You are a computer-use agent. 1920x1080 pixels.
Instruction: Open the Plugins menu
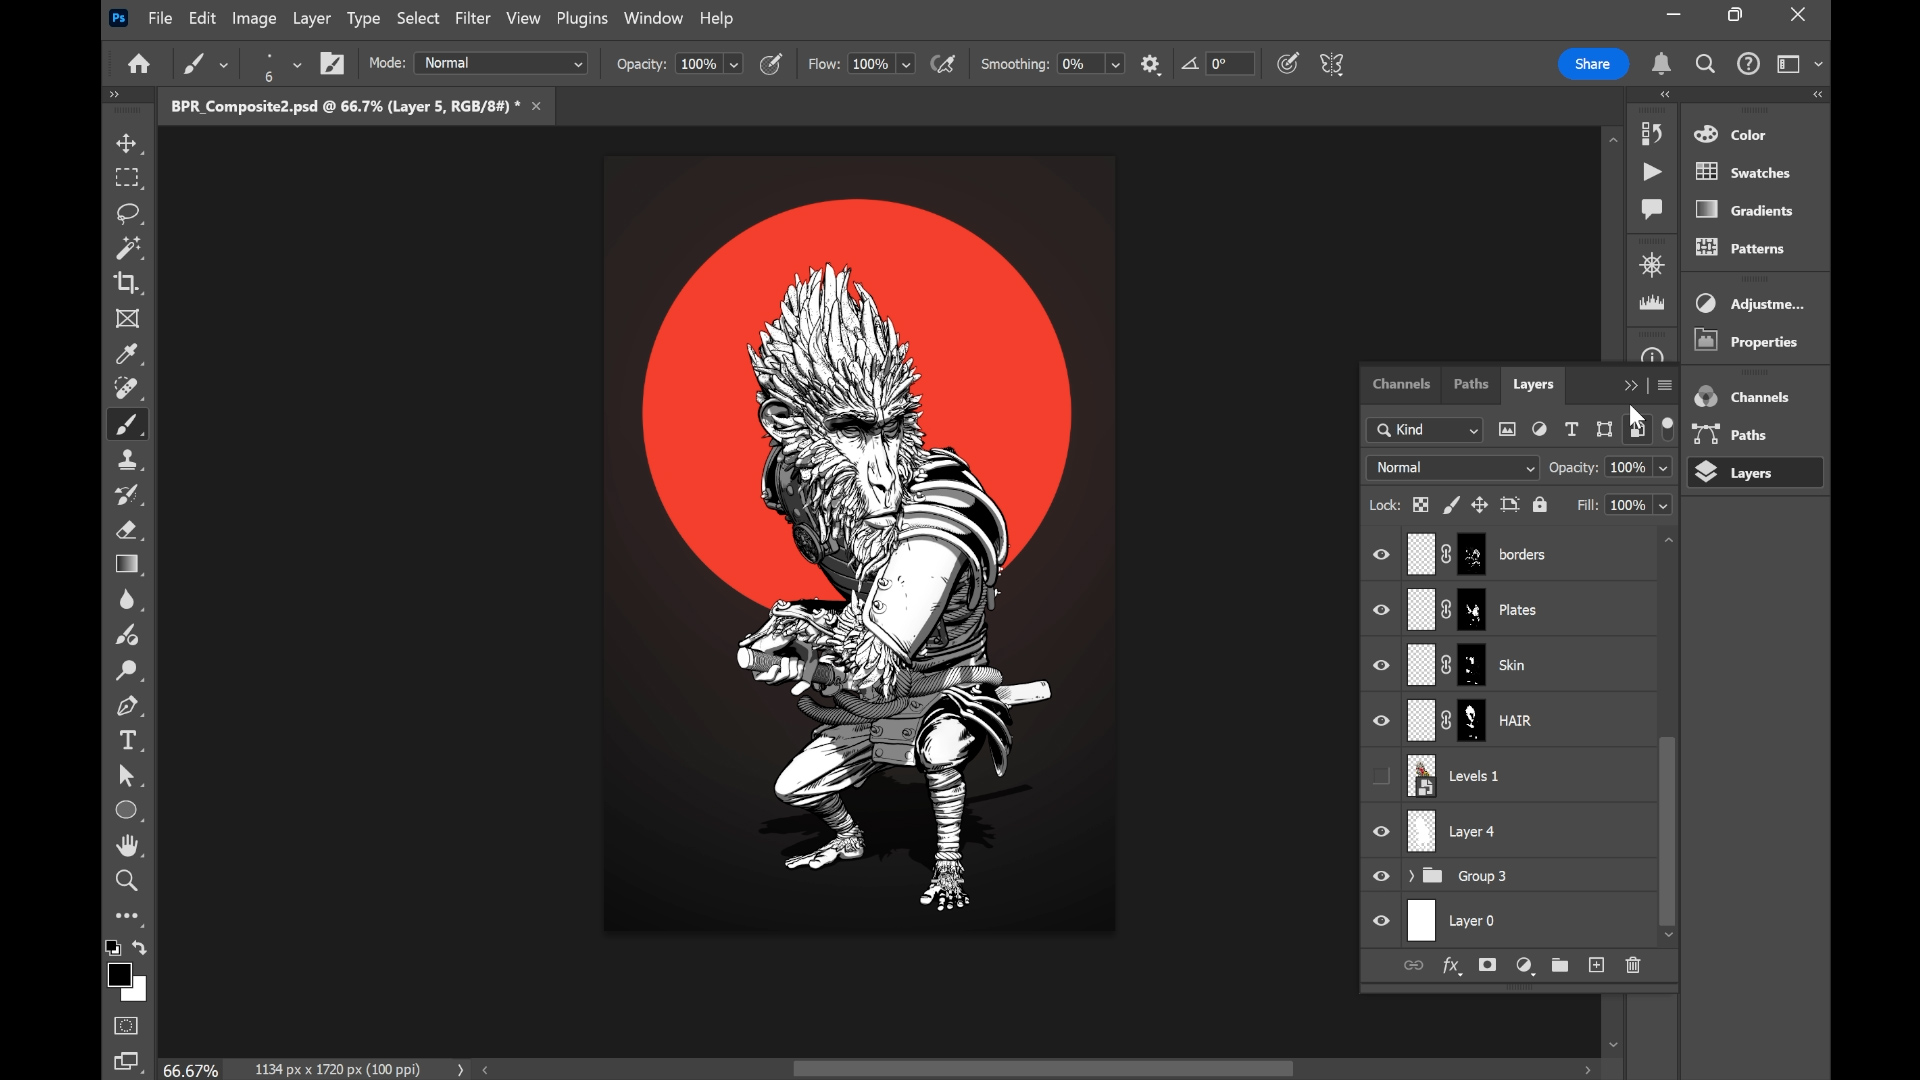tap(582, 18)
